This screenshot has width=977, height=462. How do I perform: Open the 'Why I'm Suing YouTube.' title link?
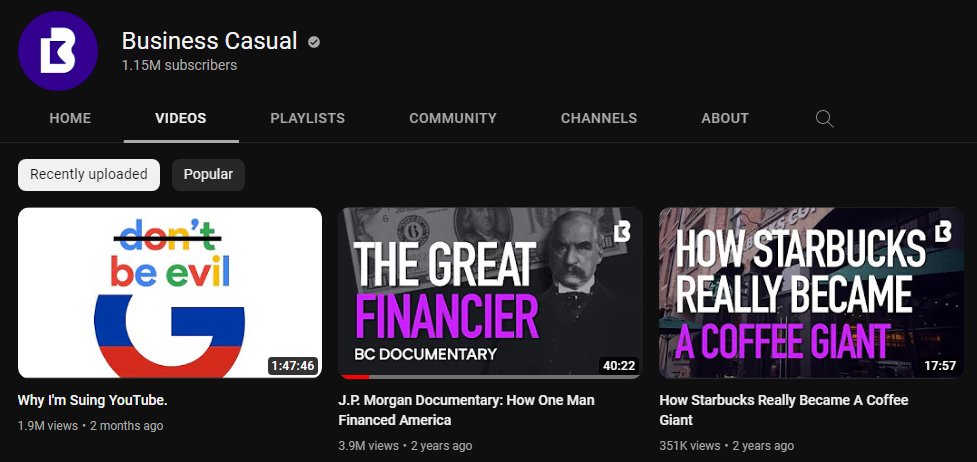click(93, 400)
